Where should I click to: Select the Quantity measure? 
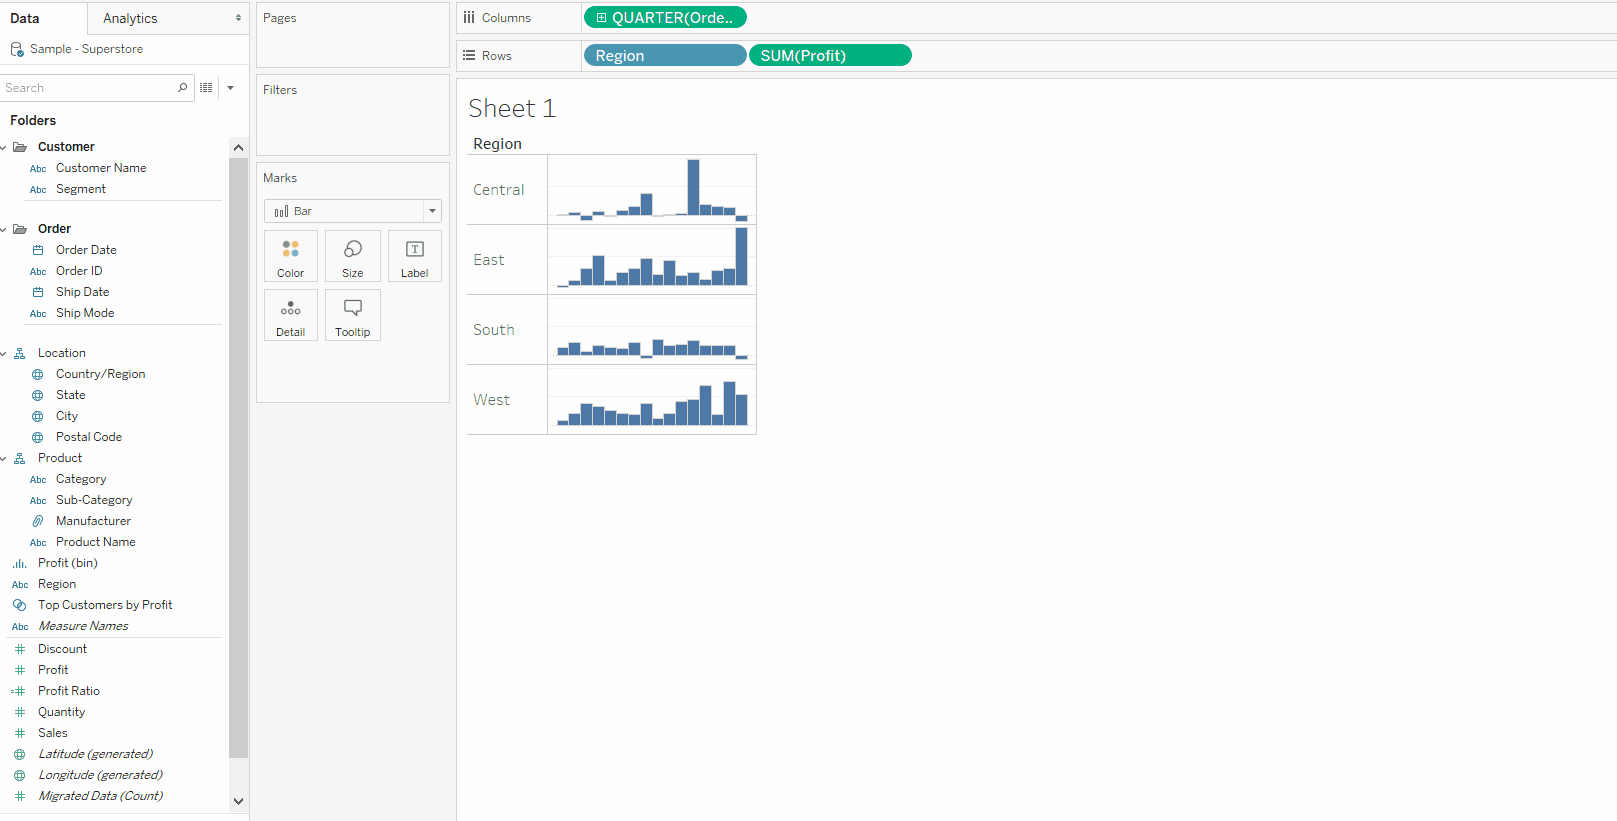(x=62, y=712)
